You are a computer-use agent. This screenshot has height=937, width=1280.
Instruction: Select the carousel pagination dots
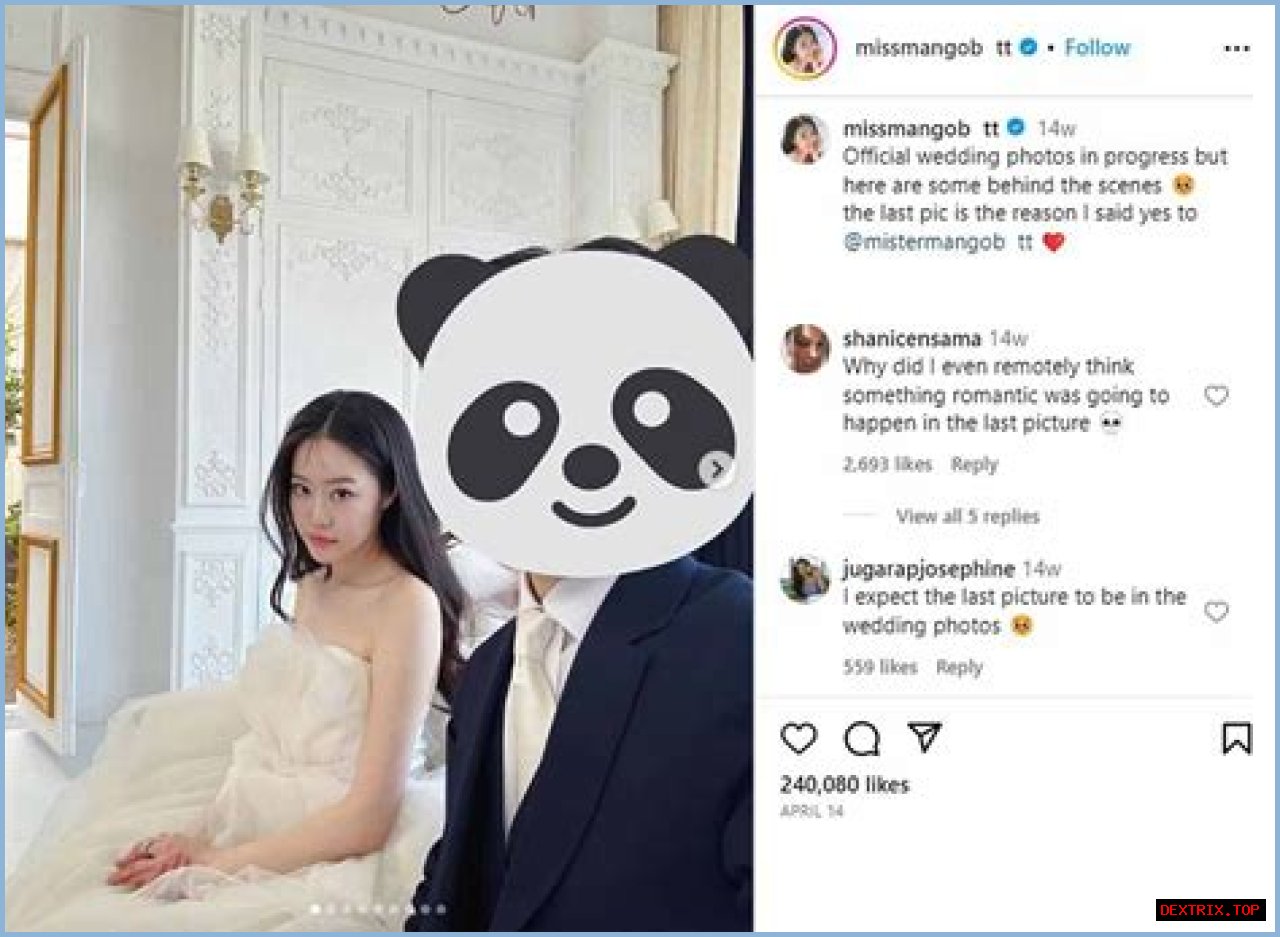tap(378, 909)
